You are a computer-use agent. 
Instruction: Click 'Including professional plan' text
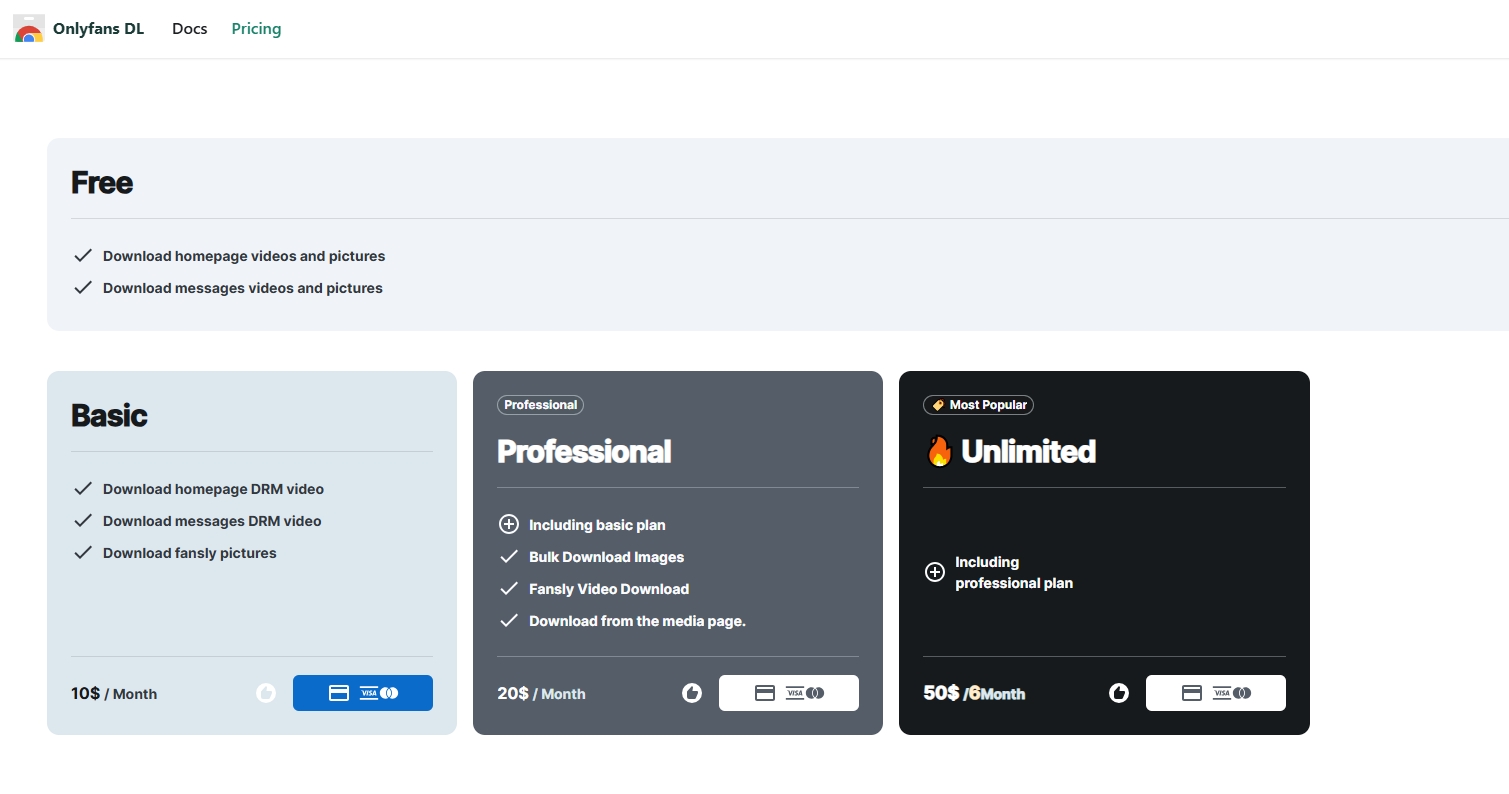(1014, 573)
